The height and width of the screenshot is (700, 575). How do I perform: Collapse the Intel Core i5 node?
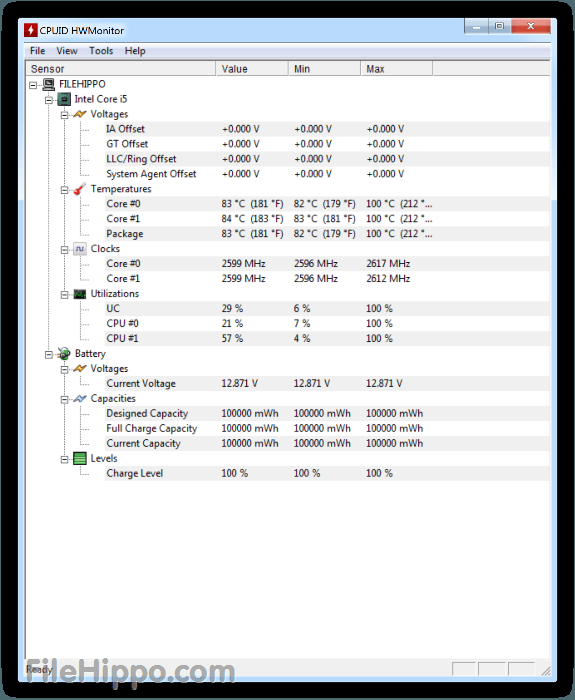(49, 100)
